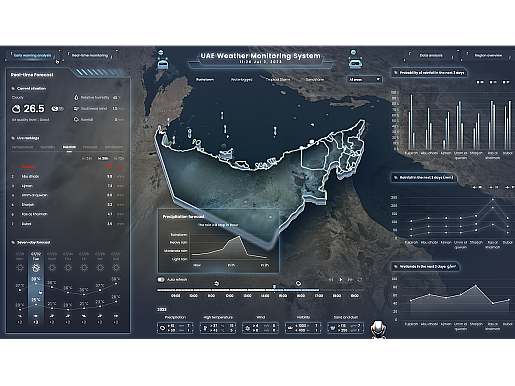Screen dimensions: 515x386
Task: Close the Precipitation forecast popup
Action: (270, 217)
